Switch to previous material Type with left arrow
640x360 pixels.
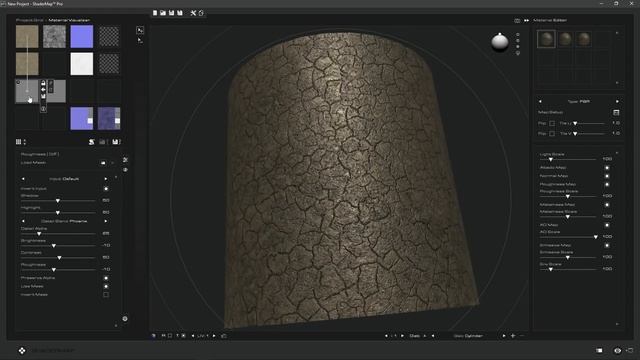540,101
